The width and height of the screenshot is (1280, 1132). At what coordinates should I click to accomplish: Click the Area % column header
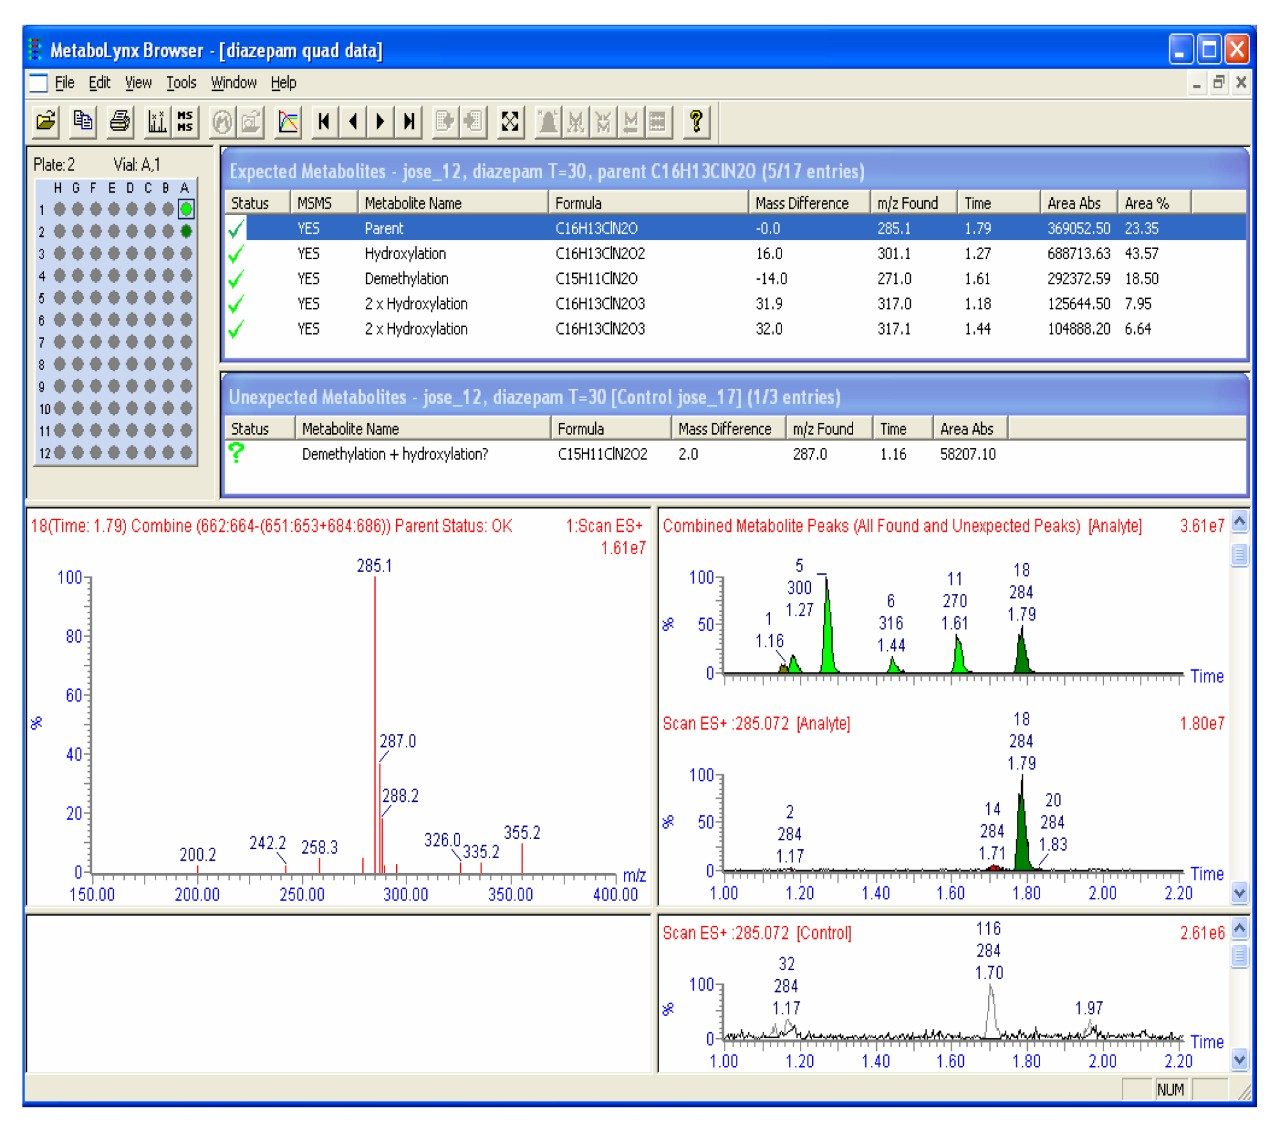click(1154, 203)
